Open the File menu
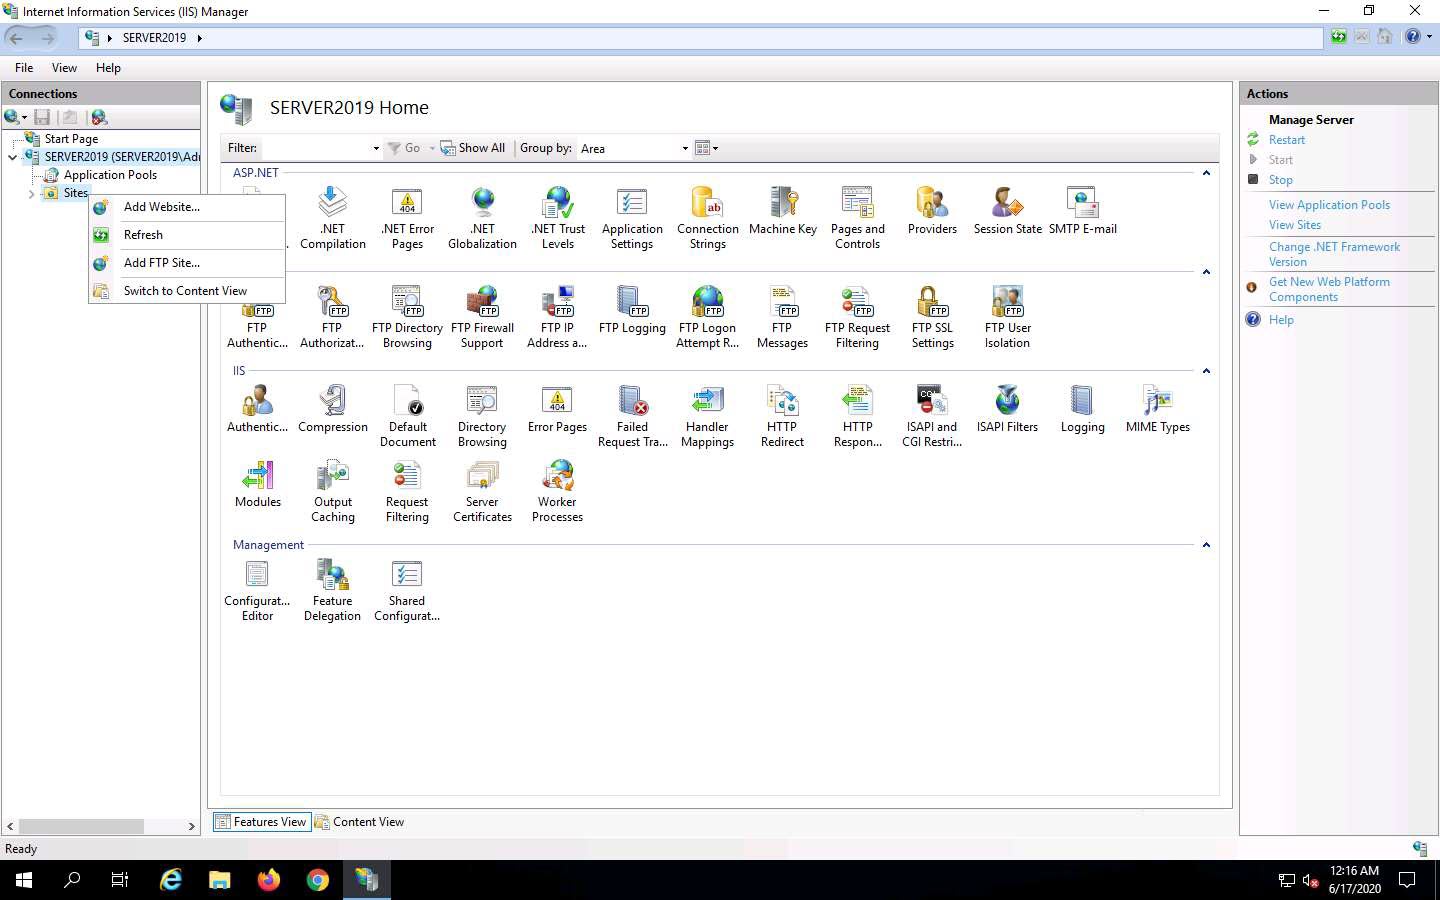This screenshot has height=900, width=1440. click(24, 68)
